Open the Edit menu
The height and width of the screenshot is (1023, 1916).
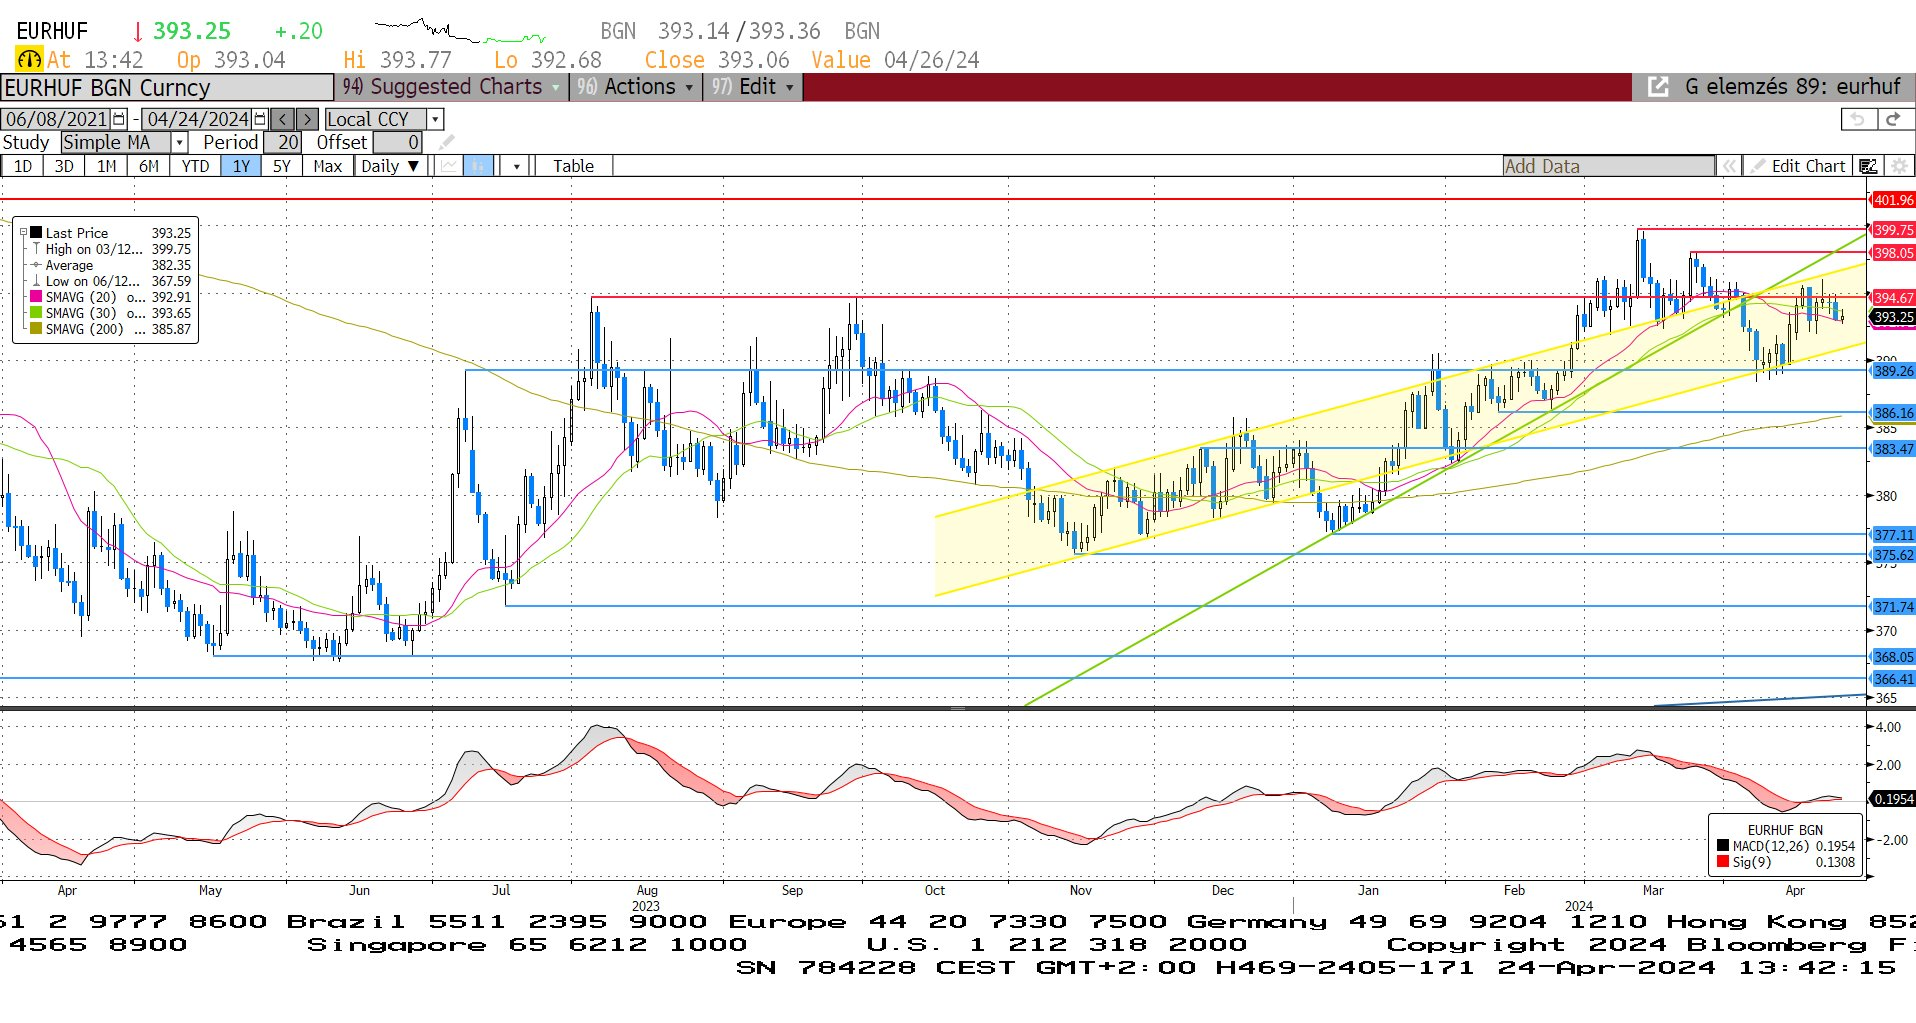pyautogui.click(x=753, y=87)
